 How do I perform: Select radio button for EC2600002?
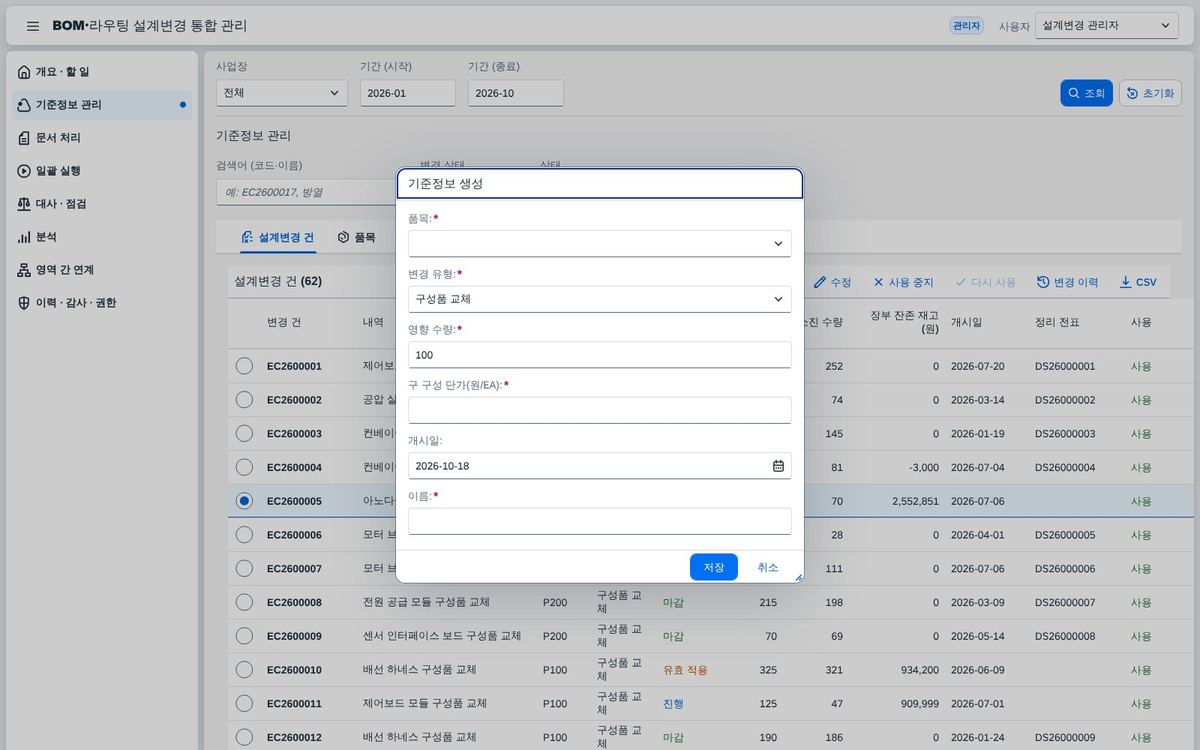[244, 400]
